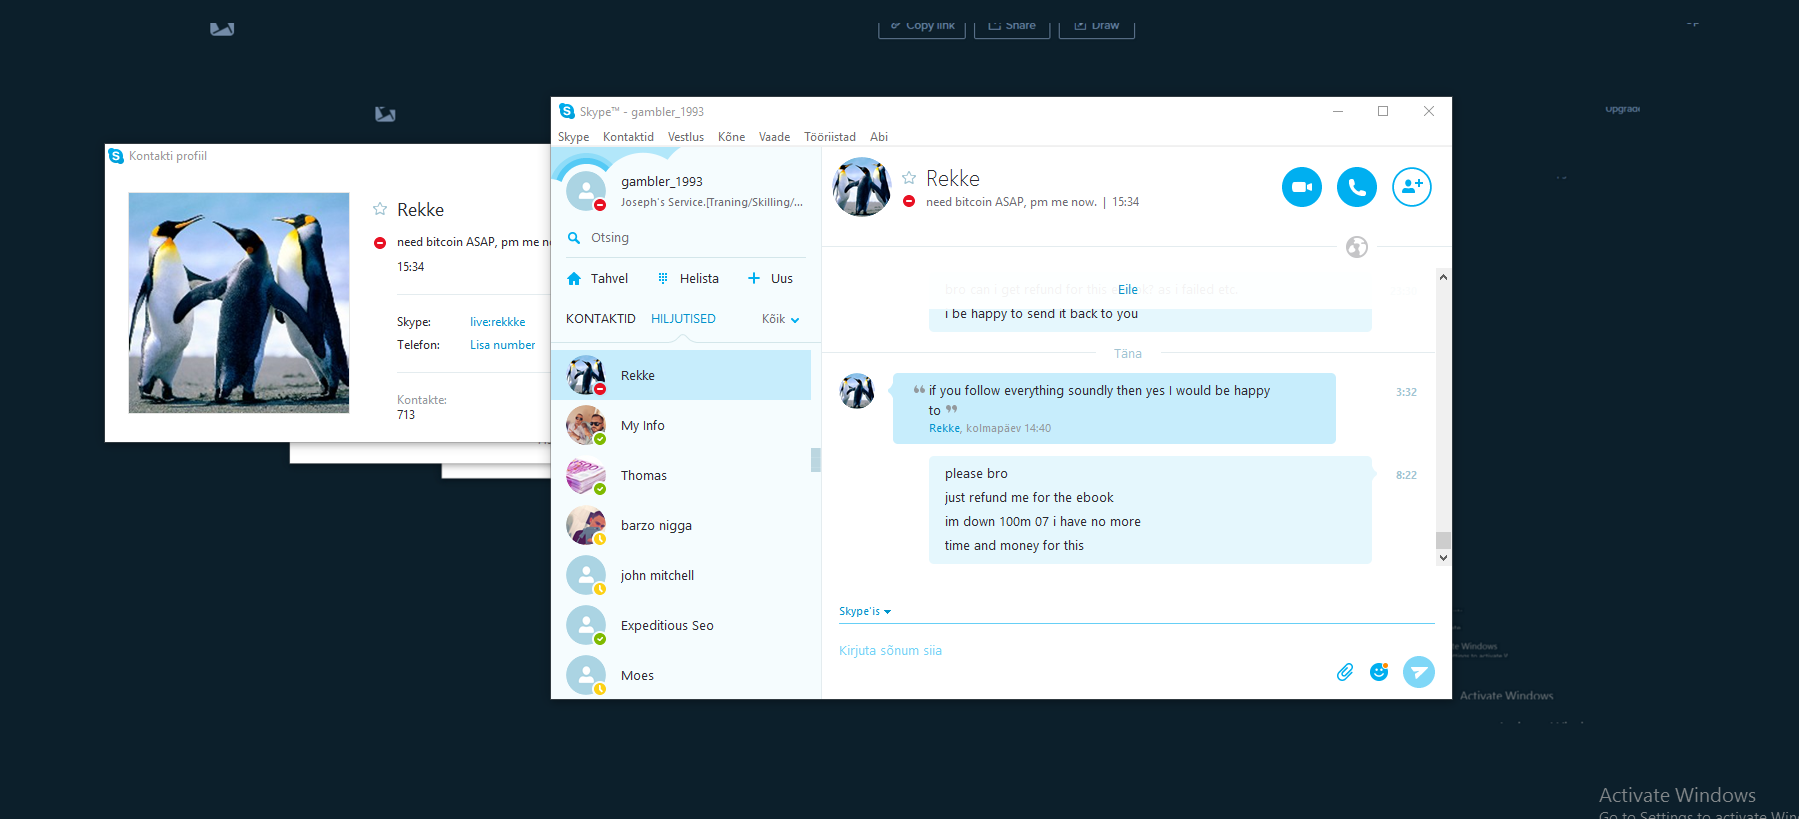The image size is (1799, 819).
Task: Click Rekke's avatar beside the quoted message
Action: pyautogui.click(x=857, y=391)
